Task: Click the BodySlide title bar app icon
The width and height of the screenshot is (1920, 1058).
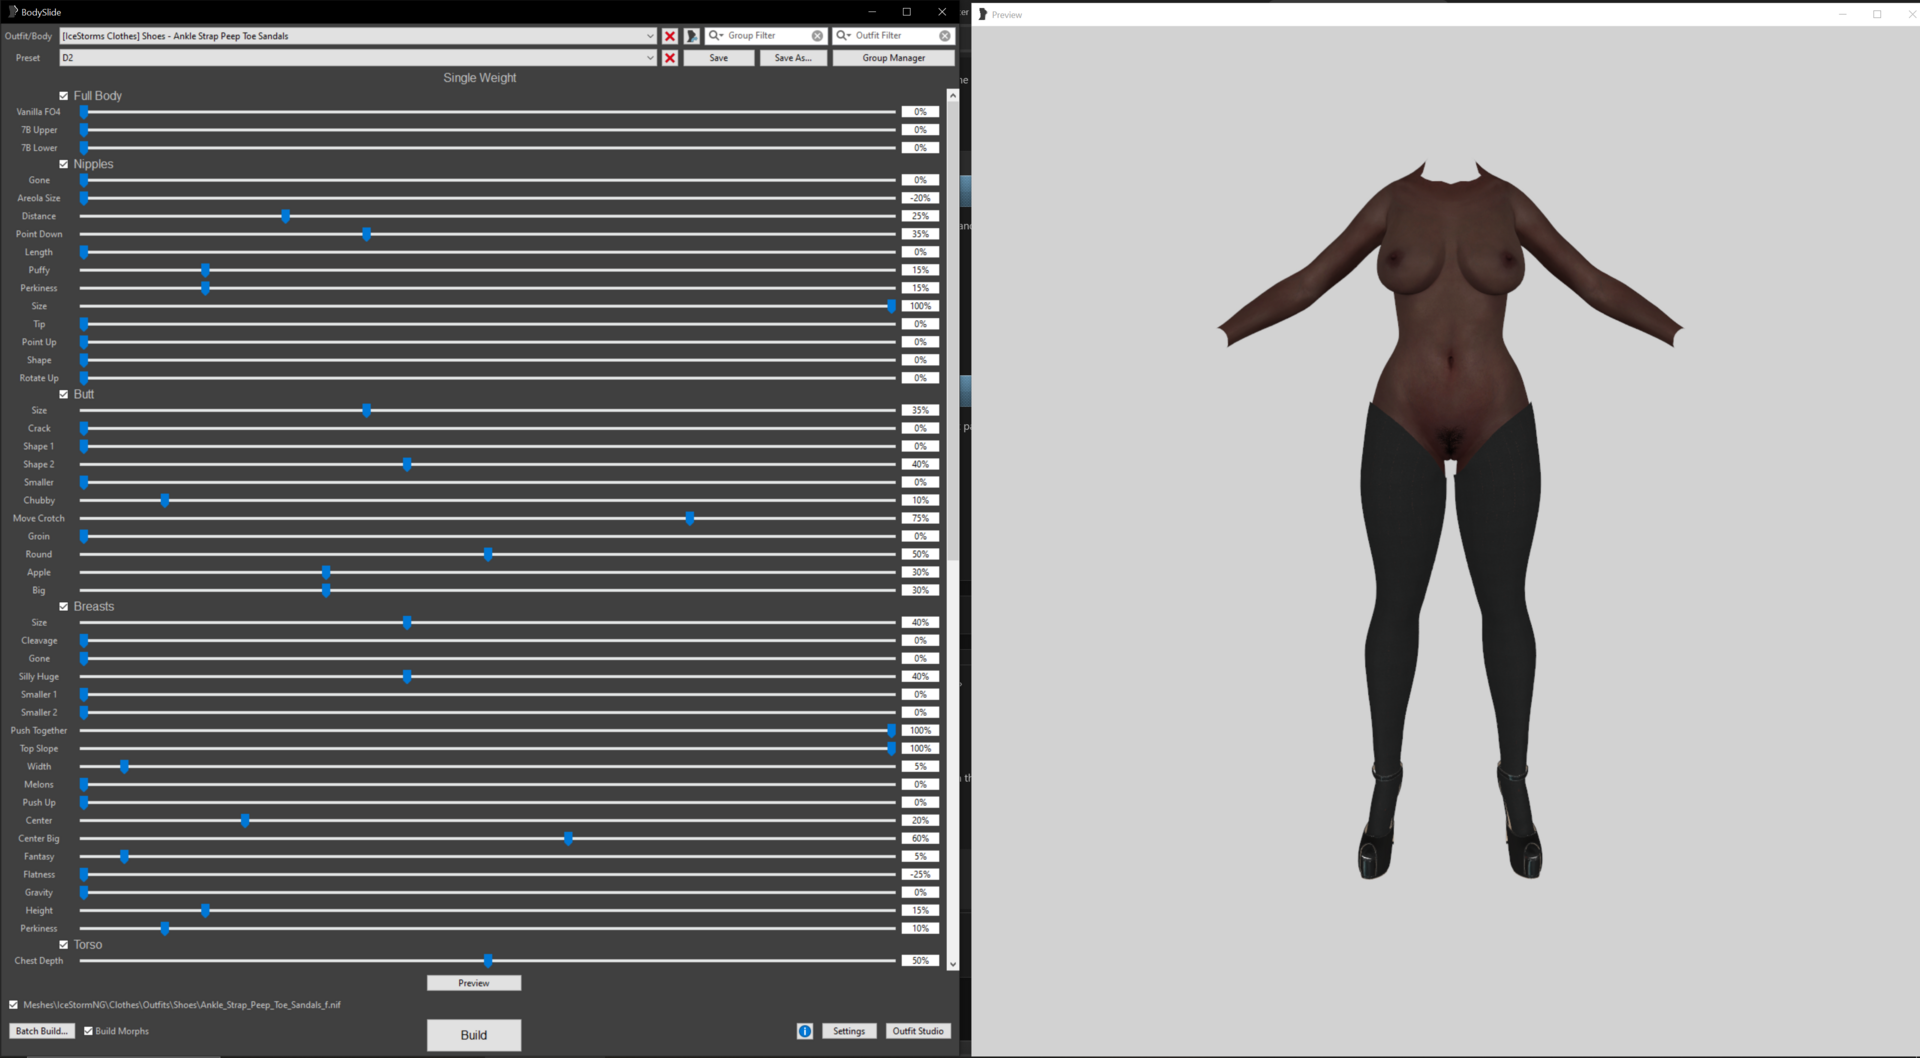Action: 12,12
